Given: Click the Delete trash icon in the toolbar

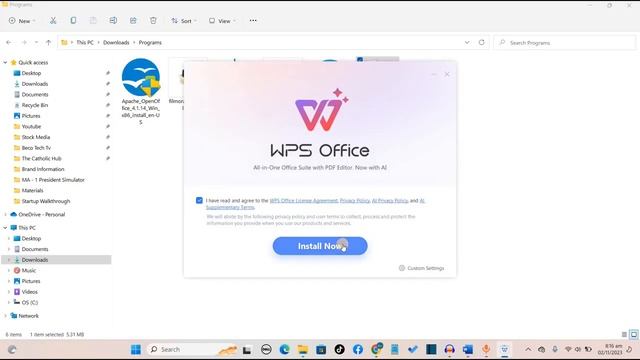Looking at the screenshot, I should 153,20.
